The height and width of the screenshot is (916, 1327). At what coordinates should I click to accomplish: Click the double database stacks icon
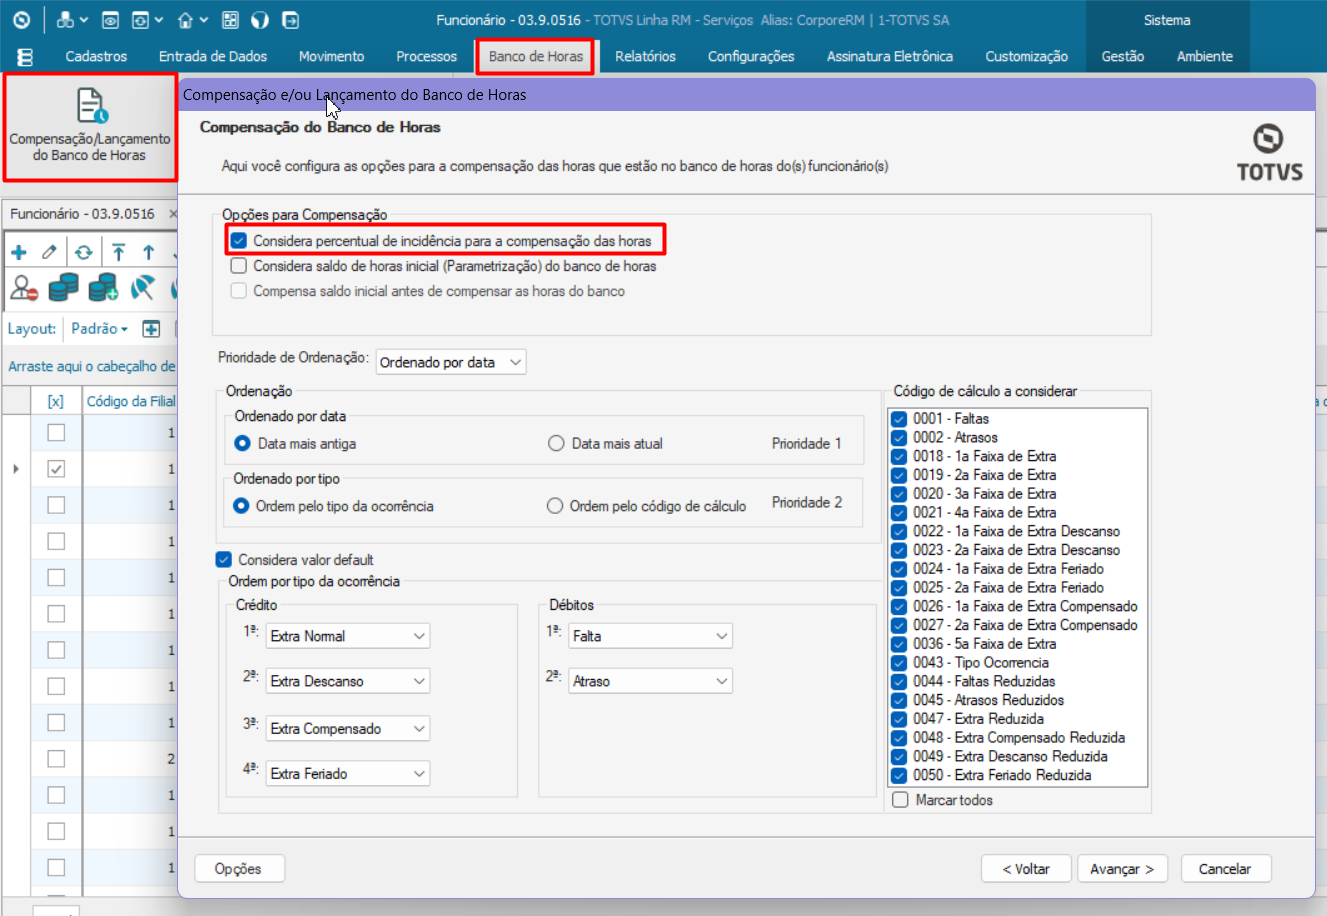pos(63,289)
